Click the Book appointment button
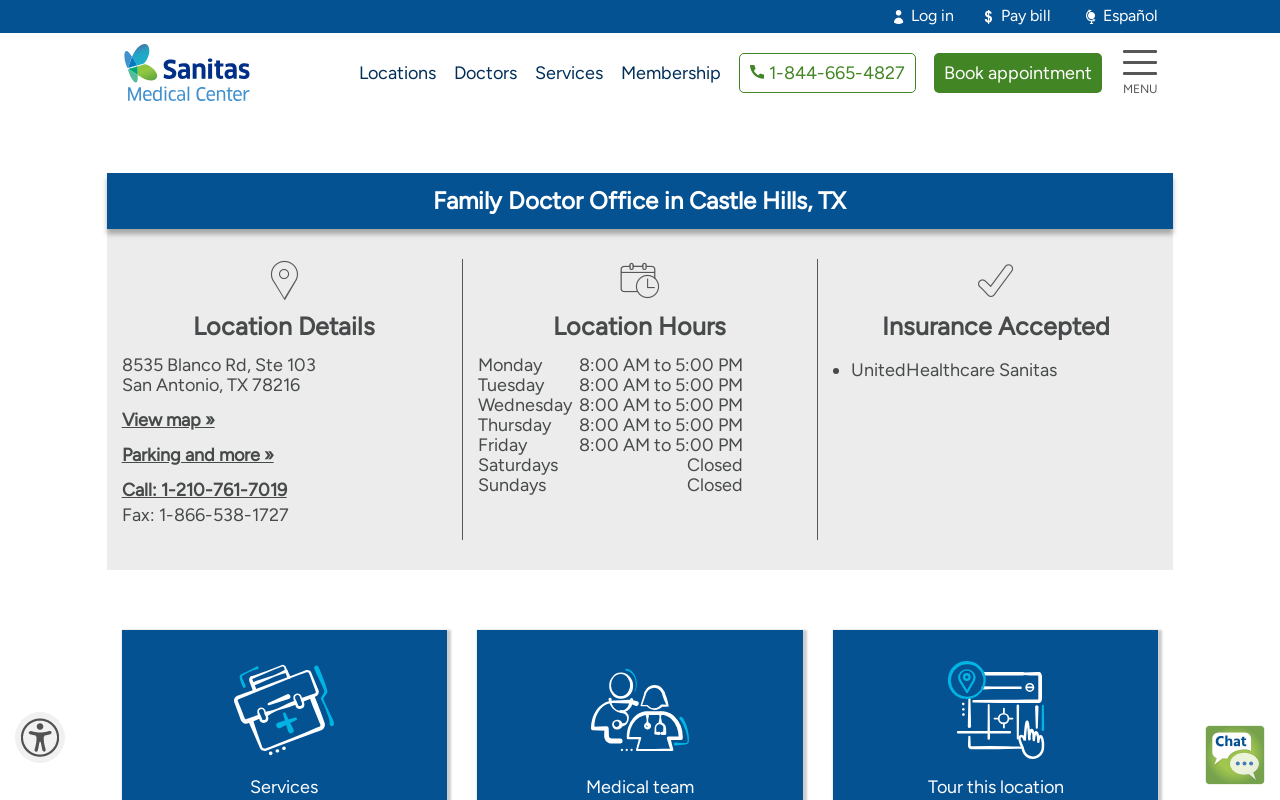This screenshot has height=800, width=1280. [1018, 73]
